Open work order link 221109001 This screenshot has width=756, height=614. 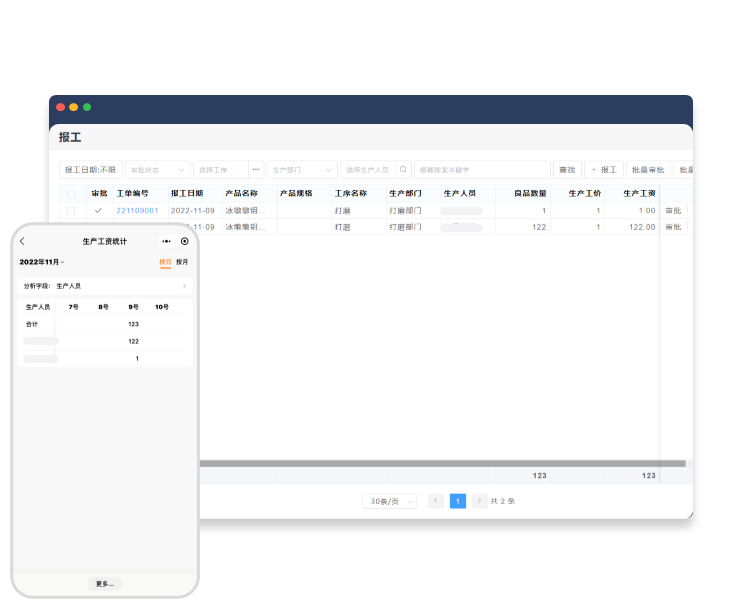click(137, 210)
